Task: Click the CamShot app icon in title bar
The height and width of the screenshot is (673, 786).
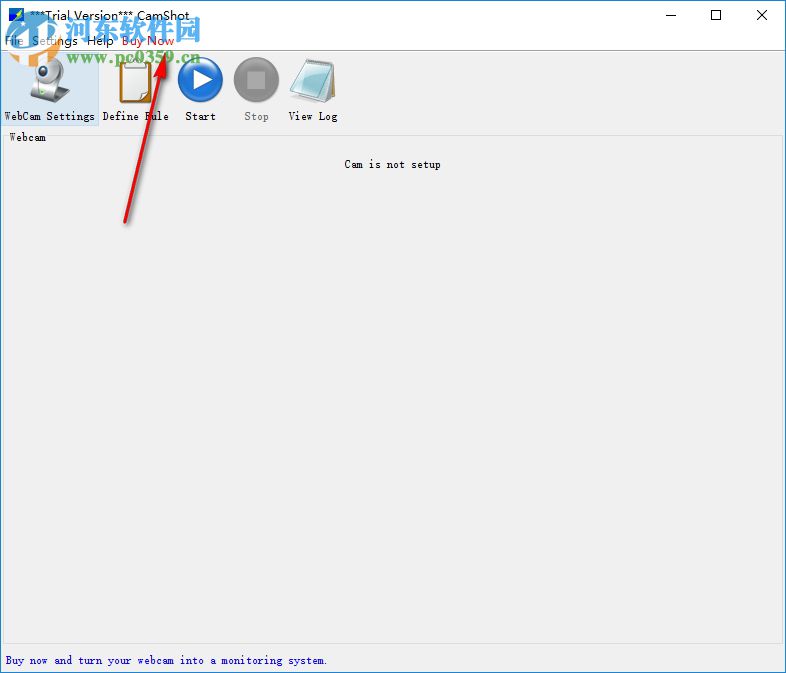Action: click(x=16, y=15)
